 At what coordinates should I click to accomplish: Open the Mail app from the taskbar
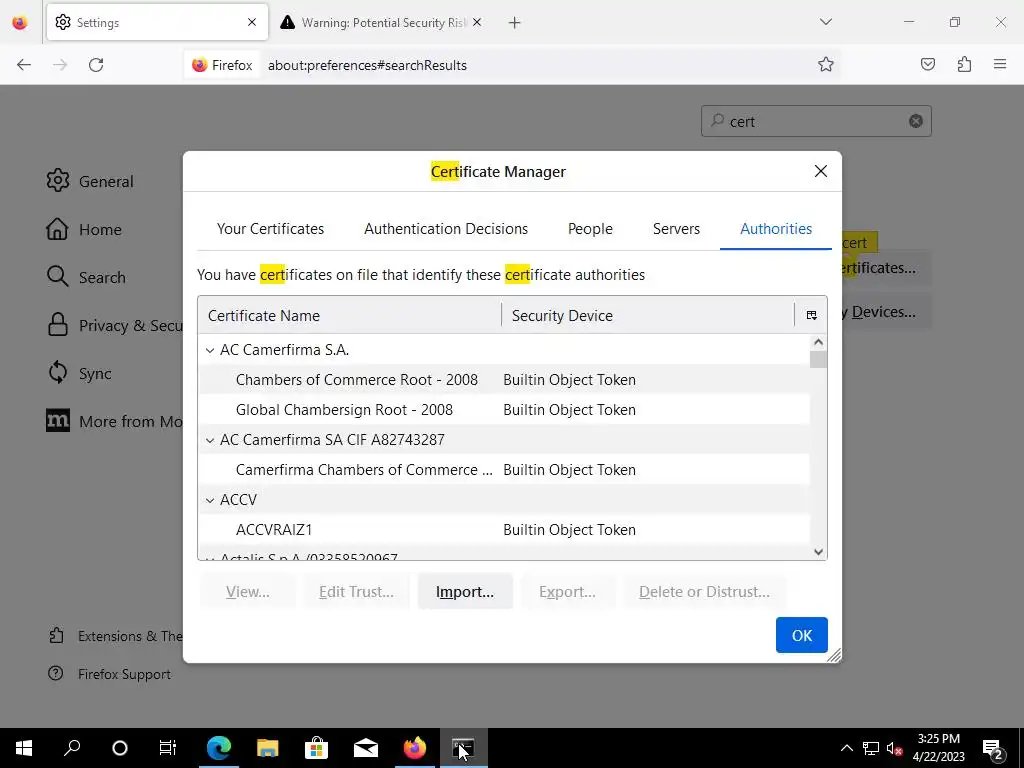tap(366, 748)
